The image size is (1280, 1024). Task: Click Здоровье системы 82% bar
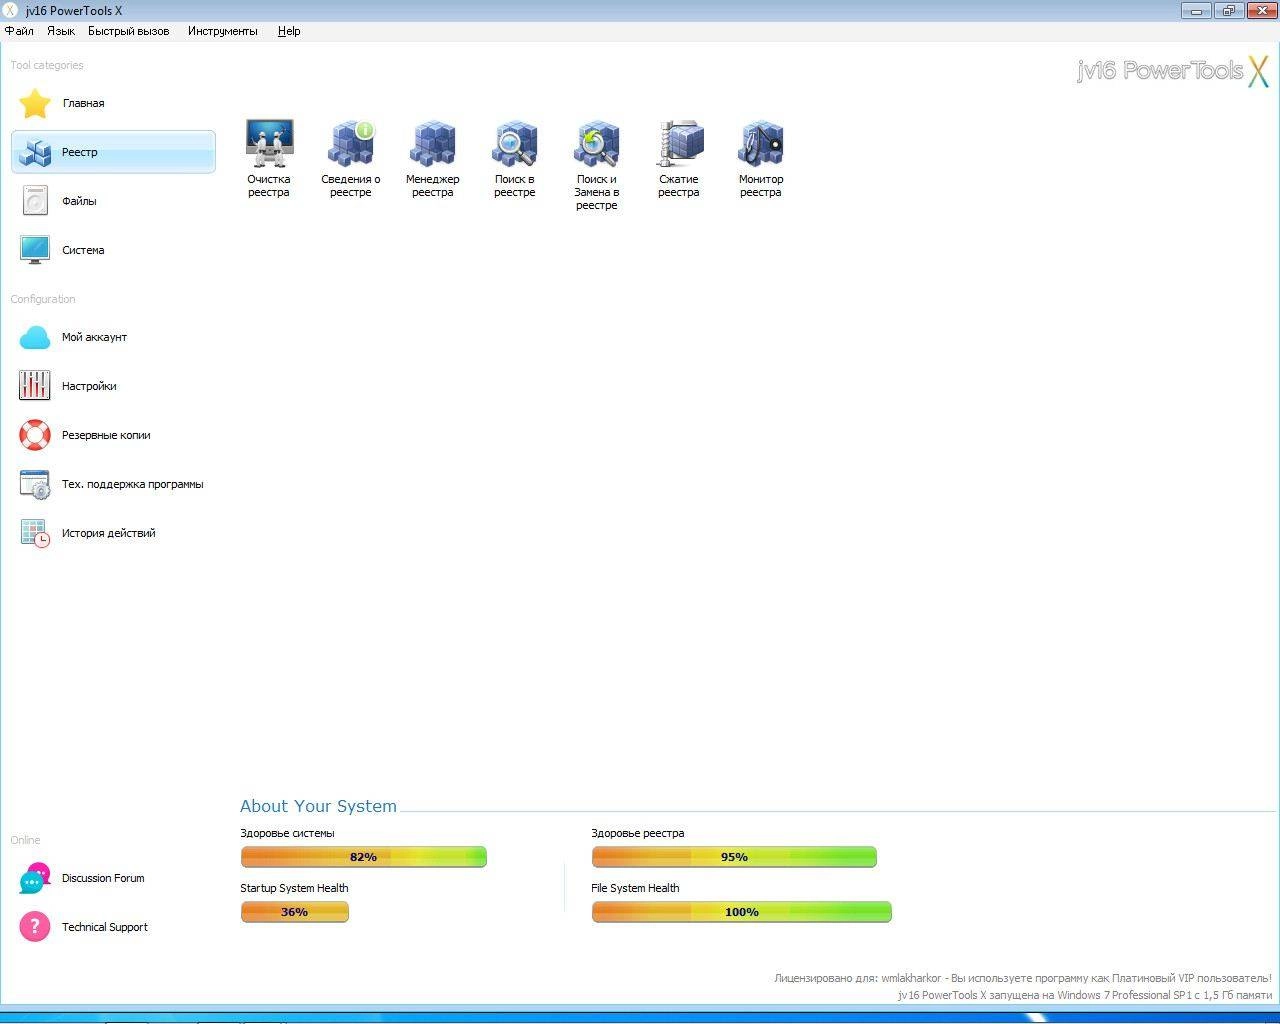click(363, 857)
